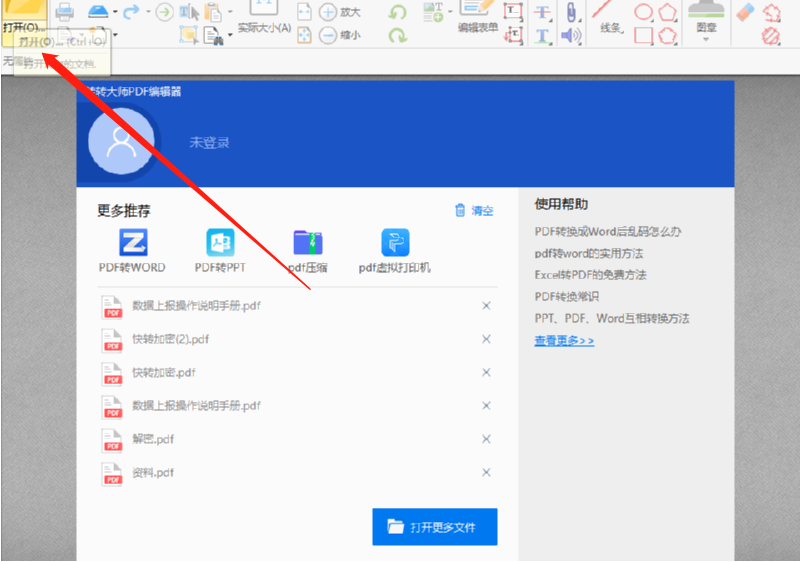This screenshot has height=562, width=800.
Task: Click the 未登录 not logged in text
Action: [209, 142]
